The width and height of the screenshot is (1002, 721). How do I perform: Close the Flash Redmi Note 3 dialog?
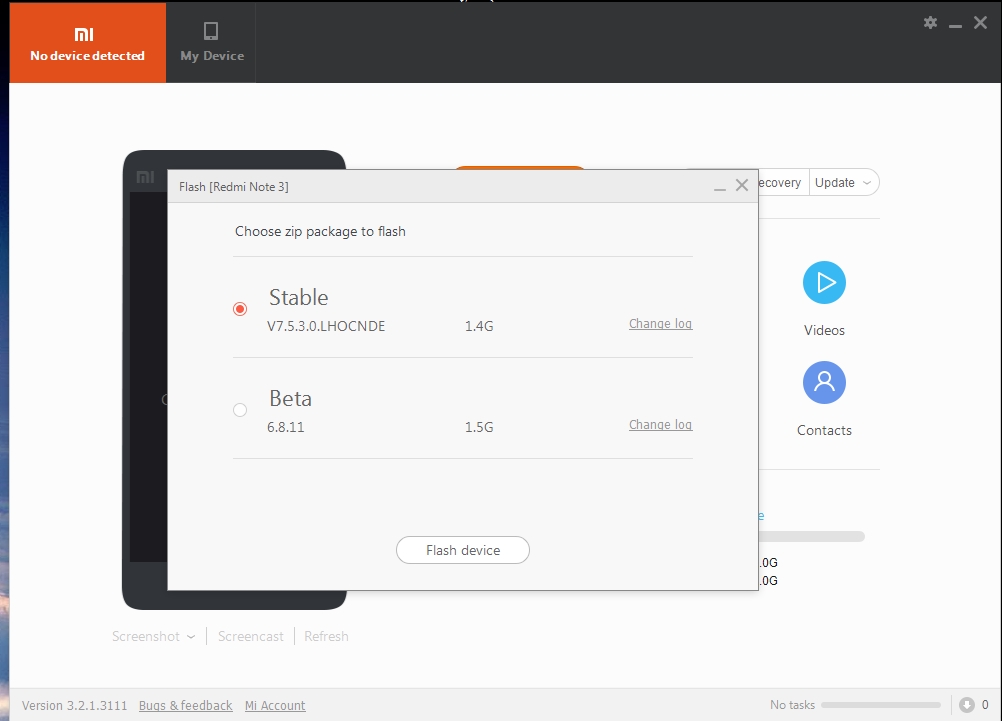(x=742, y=185)
